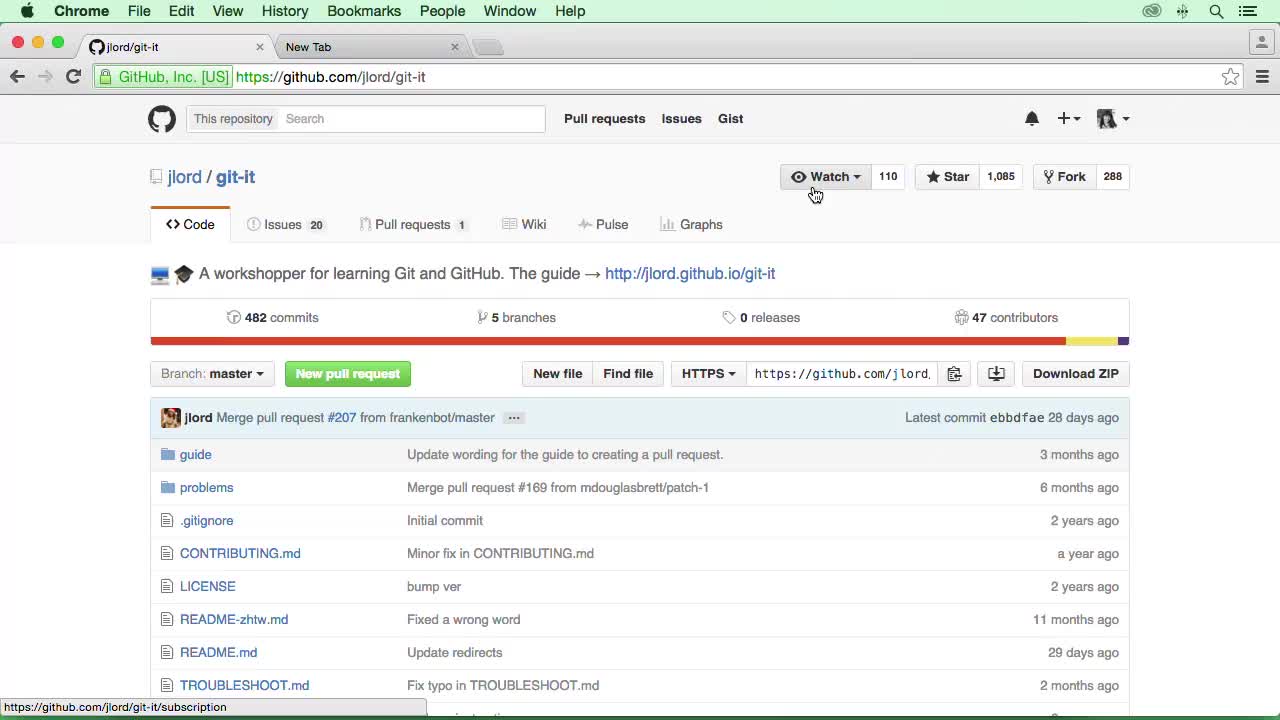This screenshot has width=1280, height=720.
Task: Open the CONTRIBUTING.md file
Action: tap(240, 554)
